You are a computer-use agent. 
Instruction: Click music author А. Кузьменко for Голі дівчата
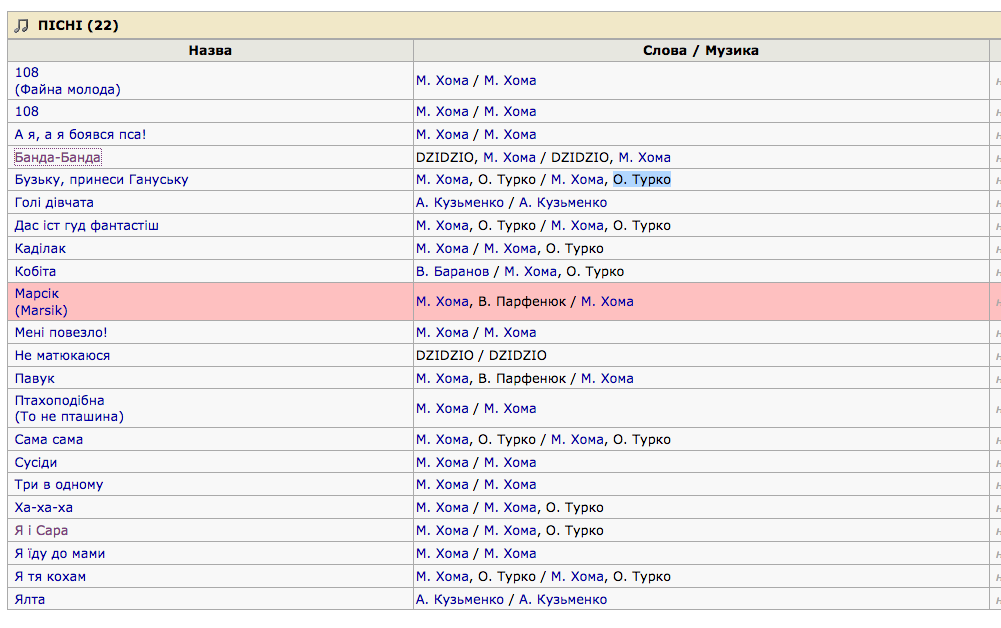(x=563, y=203)
